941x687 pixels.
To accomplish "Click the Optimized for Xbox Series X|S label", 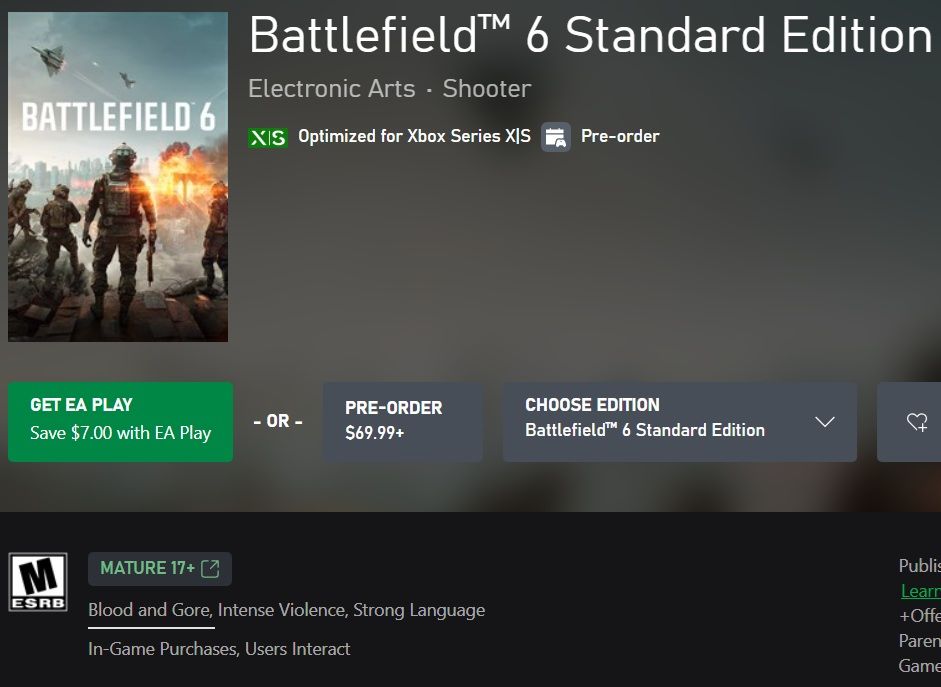I will 414,137.
